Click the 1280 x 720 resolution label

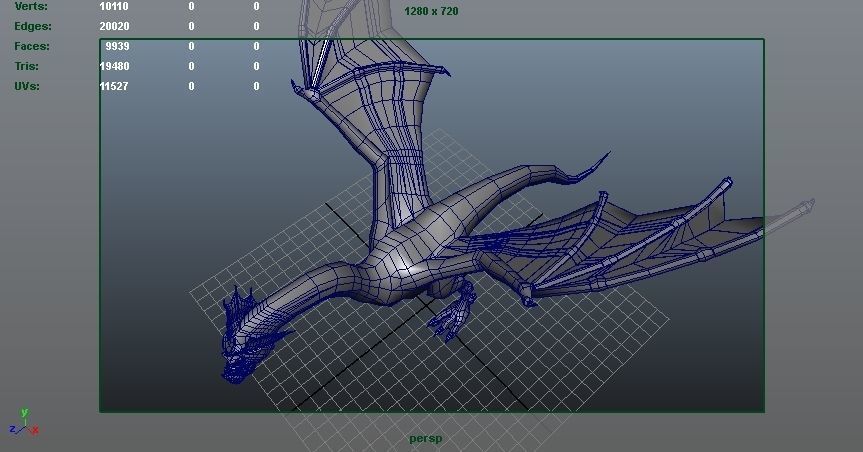coord(432,11)
